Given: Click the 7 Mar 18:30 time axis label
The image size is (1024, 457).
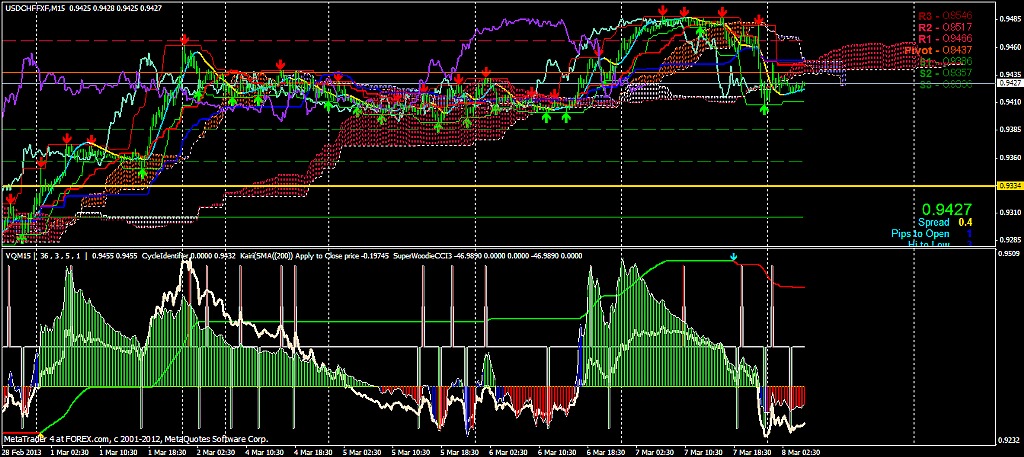Looking at the screenshot, I should [751, 451].
